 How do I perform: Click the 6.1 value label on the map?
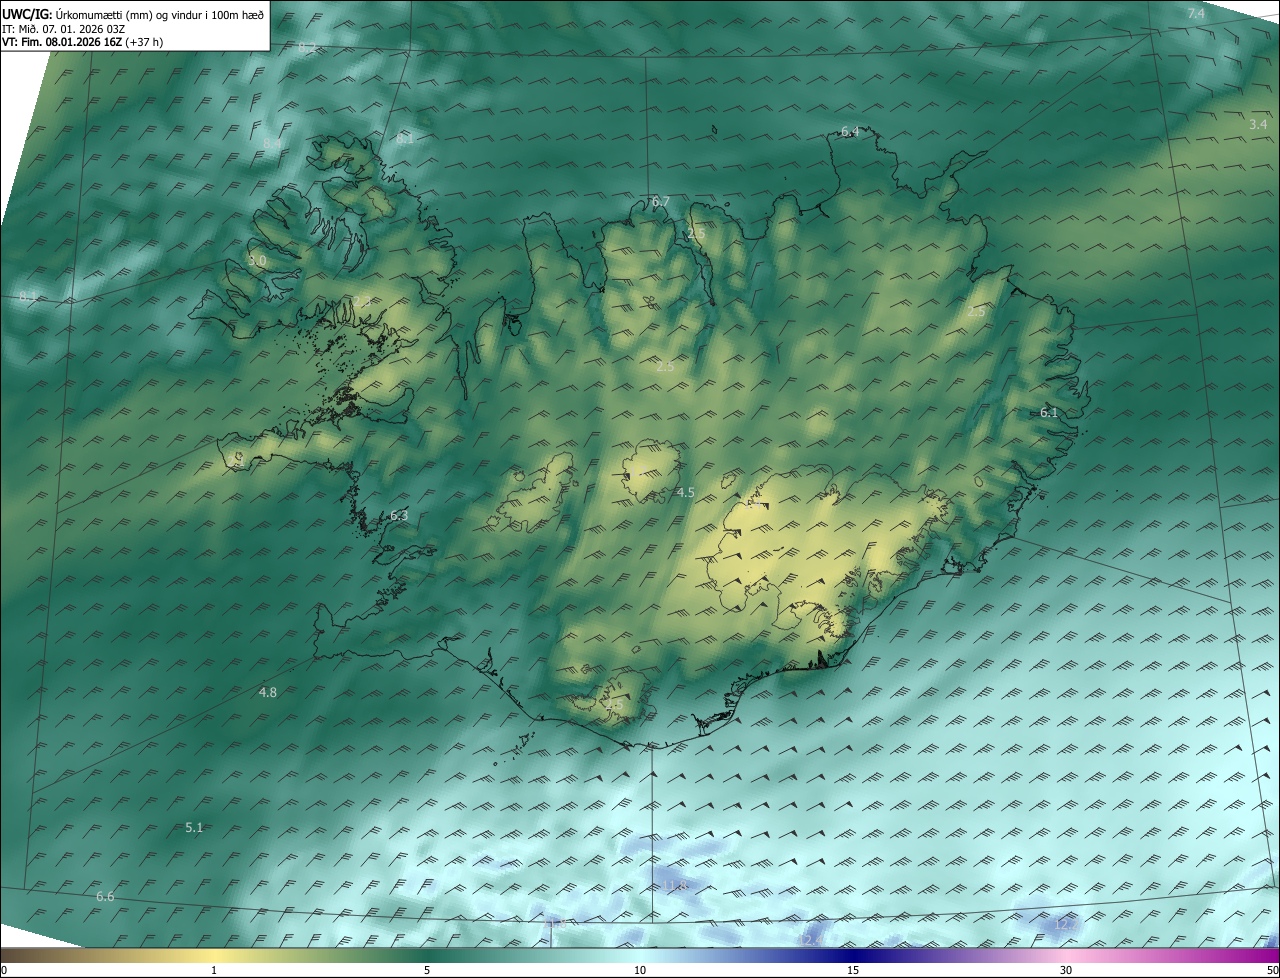(1049, 412)
